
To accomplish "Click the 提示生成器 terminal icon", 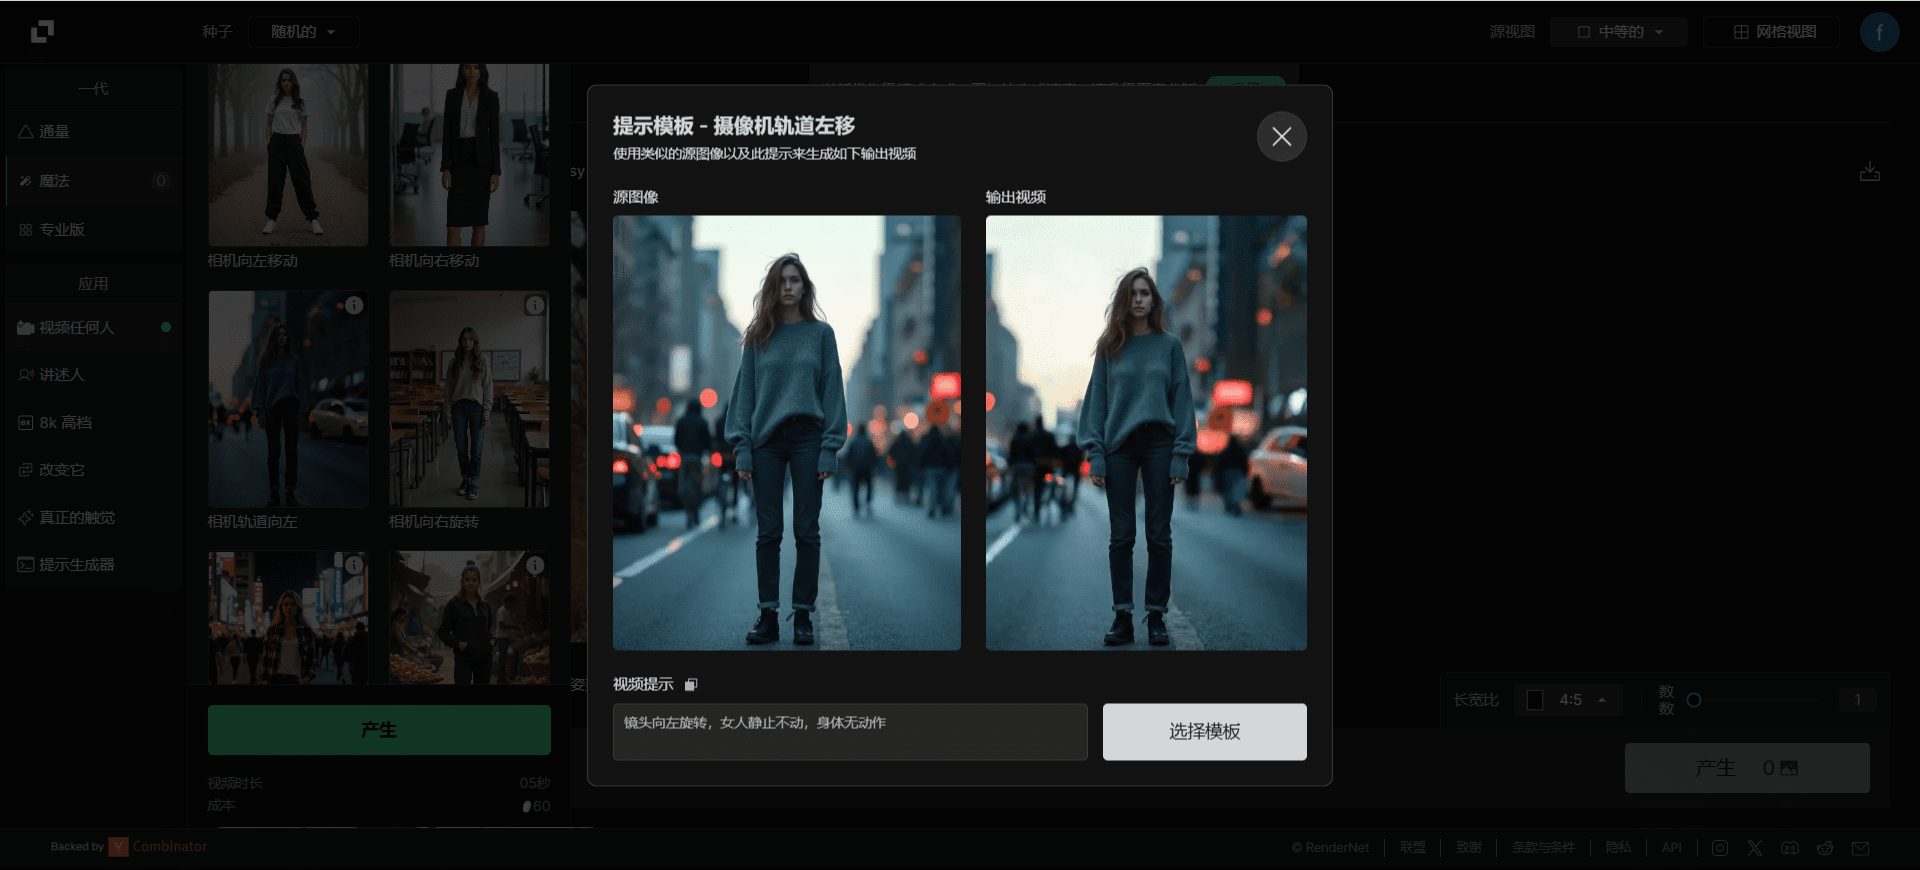I will click(25, 565).
